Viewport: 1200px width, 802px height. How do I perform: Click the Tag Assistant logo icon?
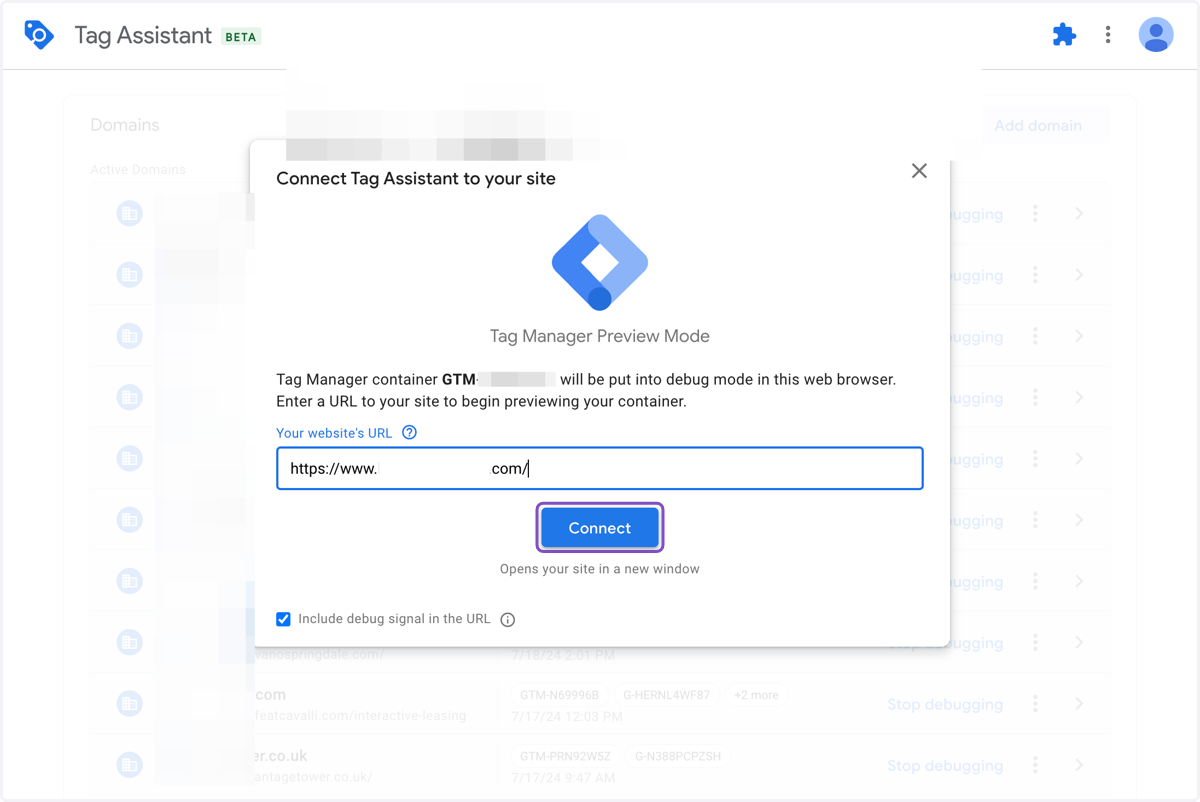click(39, 35)
